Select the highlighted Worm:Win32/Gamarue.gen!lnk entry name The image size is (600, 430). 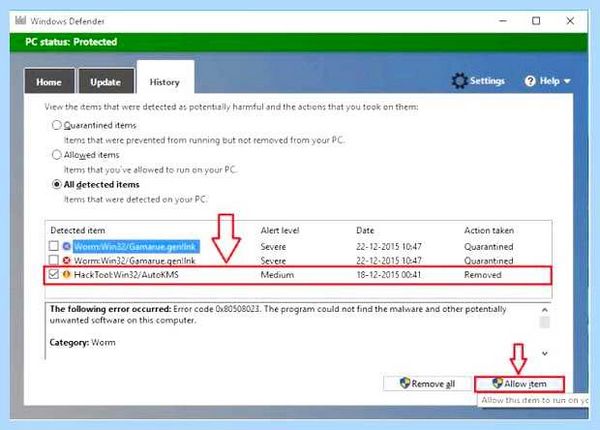[x=136, y=246]
